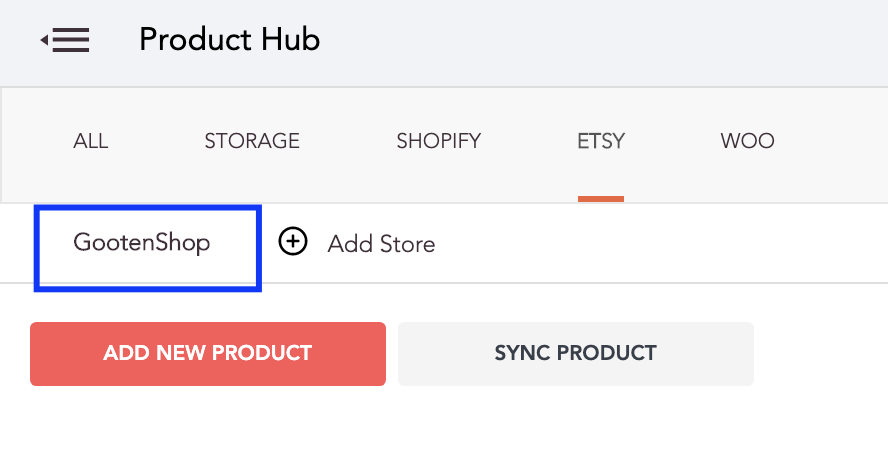Image resolution: width=888 pixels, height=456 pixels.
Task: Click the GootenShop text label
Action: point(142,243)
